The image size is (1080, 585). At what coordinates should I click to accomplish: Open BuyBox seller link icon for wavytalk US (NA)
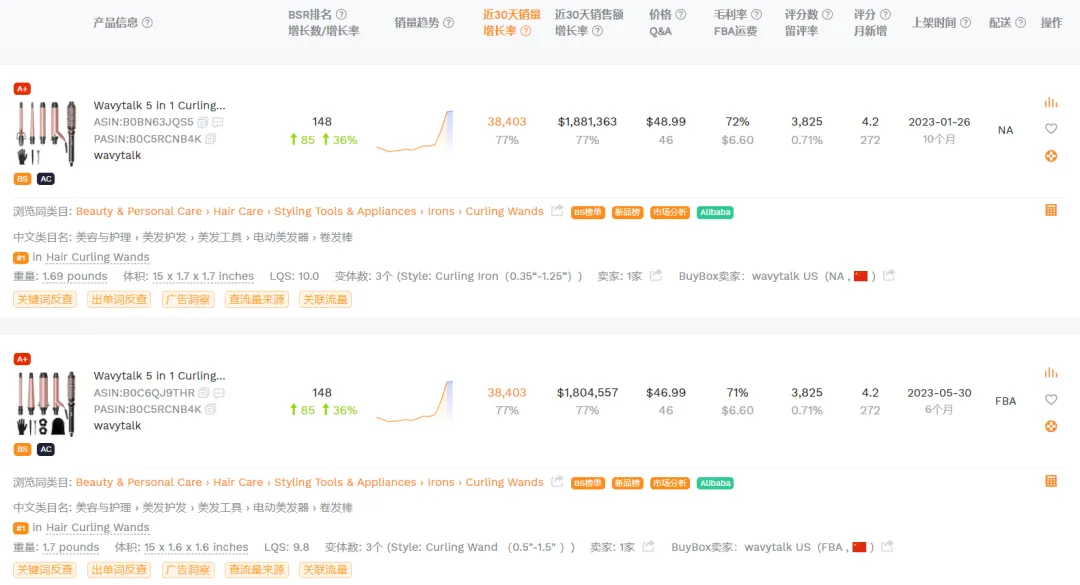click(889, 276)
